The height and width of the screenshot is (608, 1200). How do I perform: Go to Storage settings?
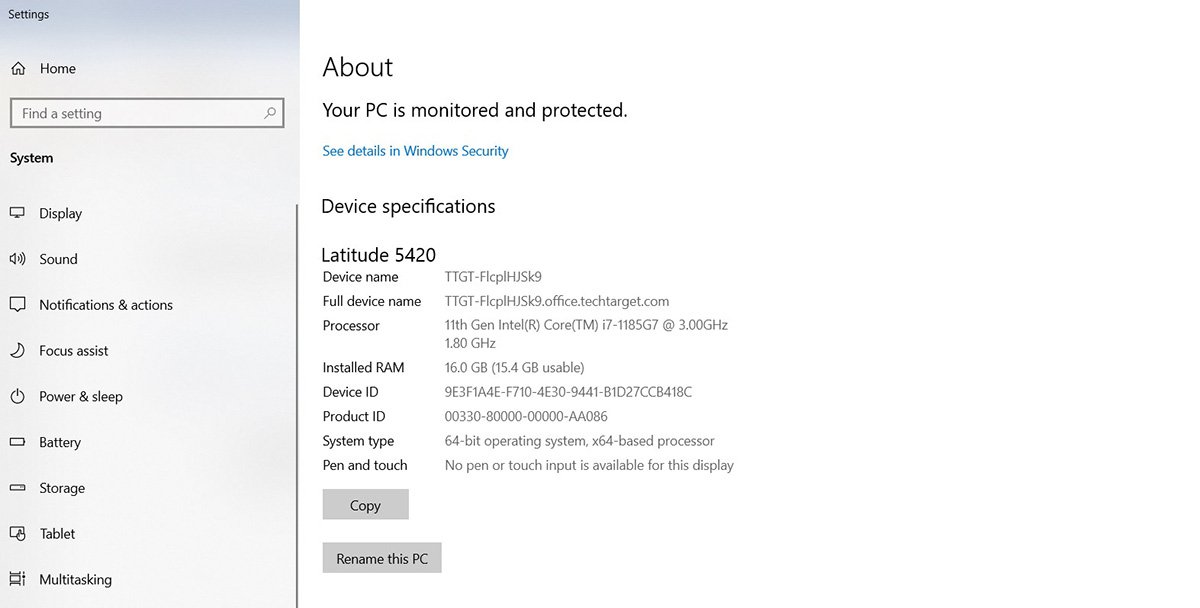62,488
